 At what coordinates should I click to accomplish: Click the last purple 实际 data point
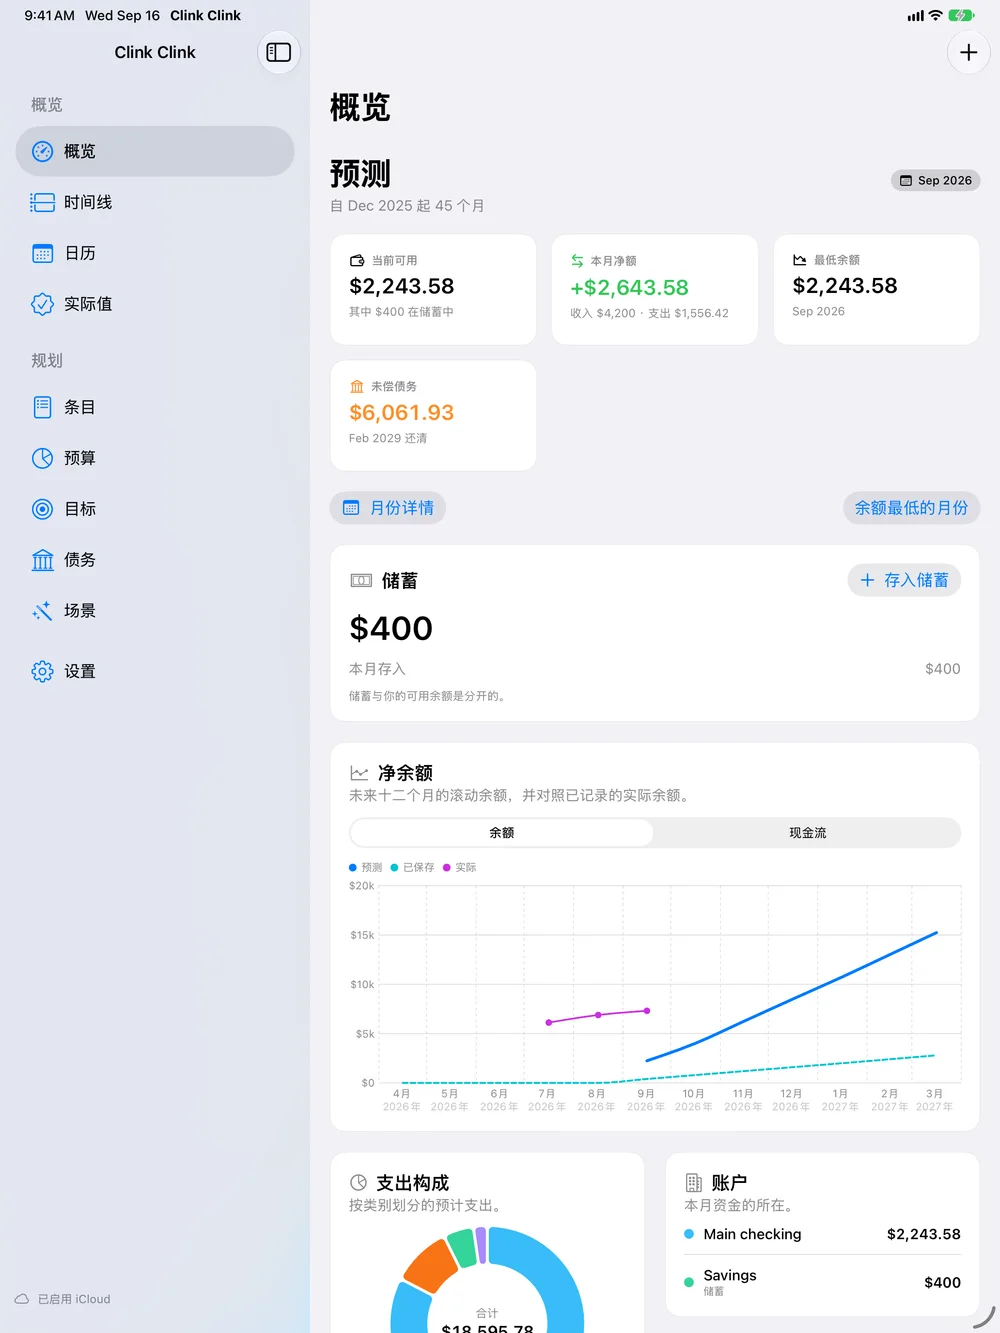[x=647, y=1011]
